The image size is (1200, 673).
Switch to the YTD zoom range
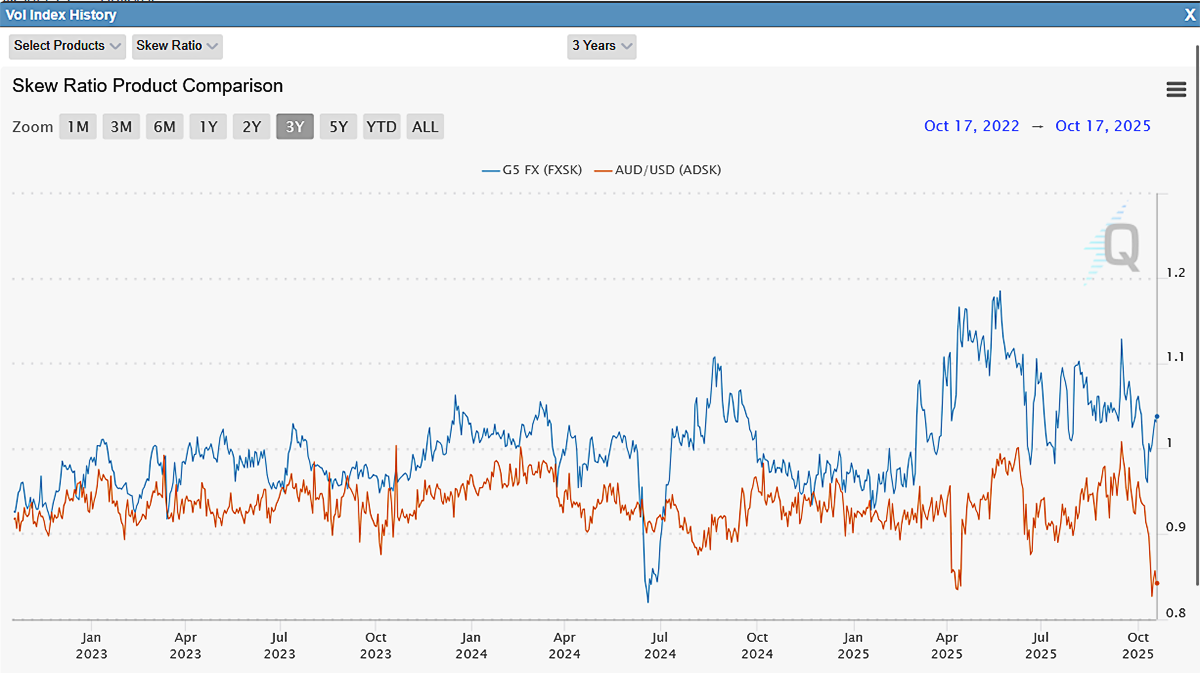click(x=381, y=126)
